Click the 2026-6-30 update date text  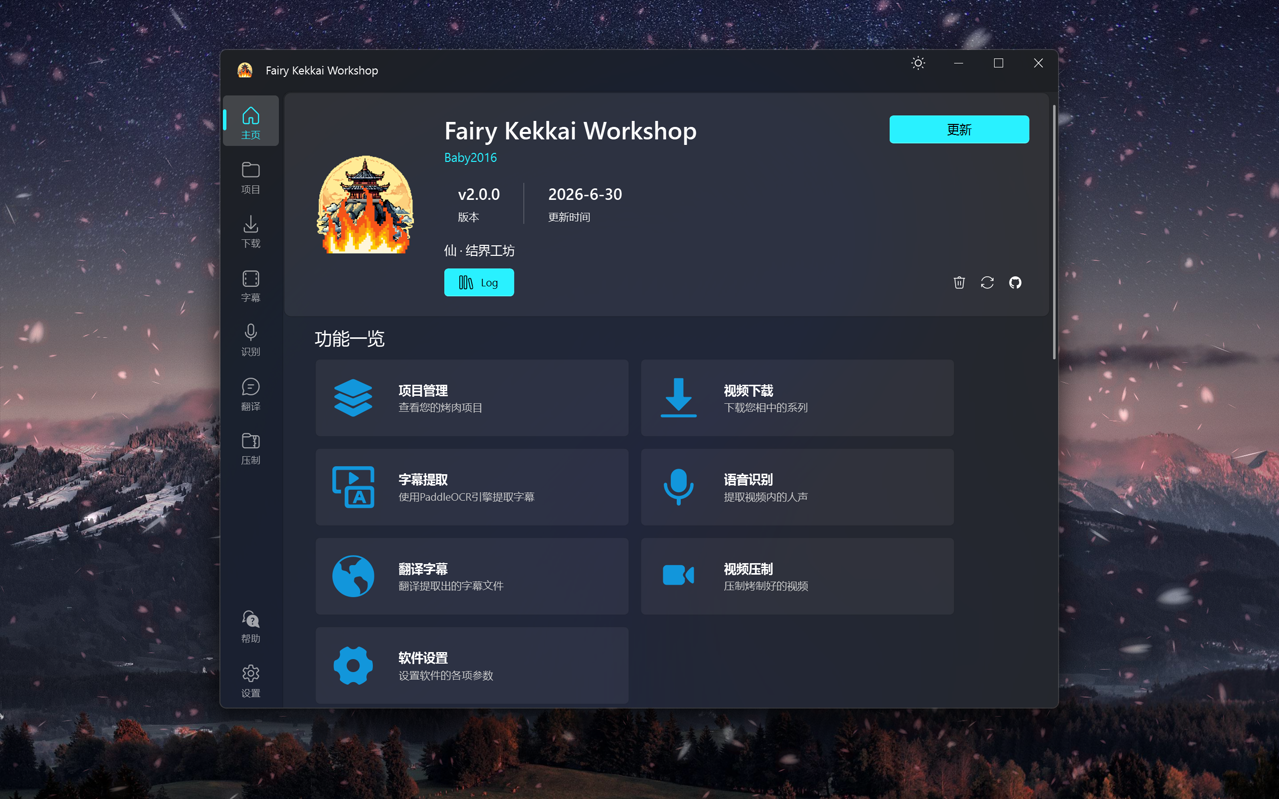(x=585, y=194)
